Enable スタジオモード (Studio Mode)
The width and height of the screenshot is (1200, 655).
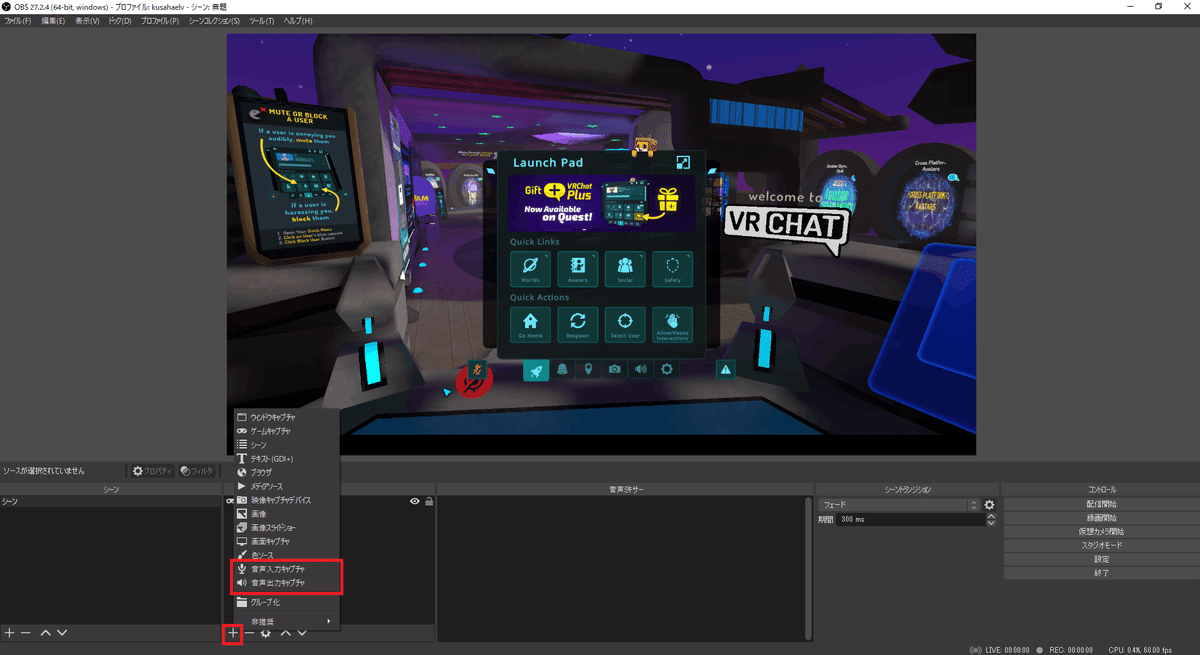tap(1099, 545)
